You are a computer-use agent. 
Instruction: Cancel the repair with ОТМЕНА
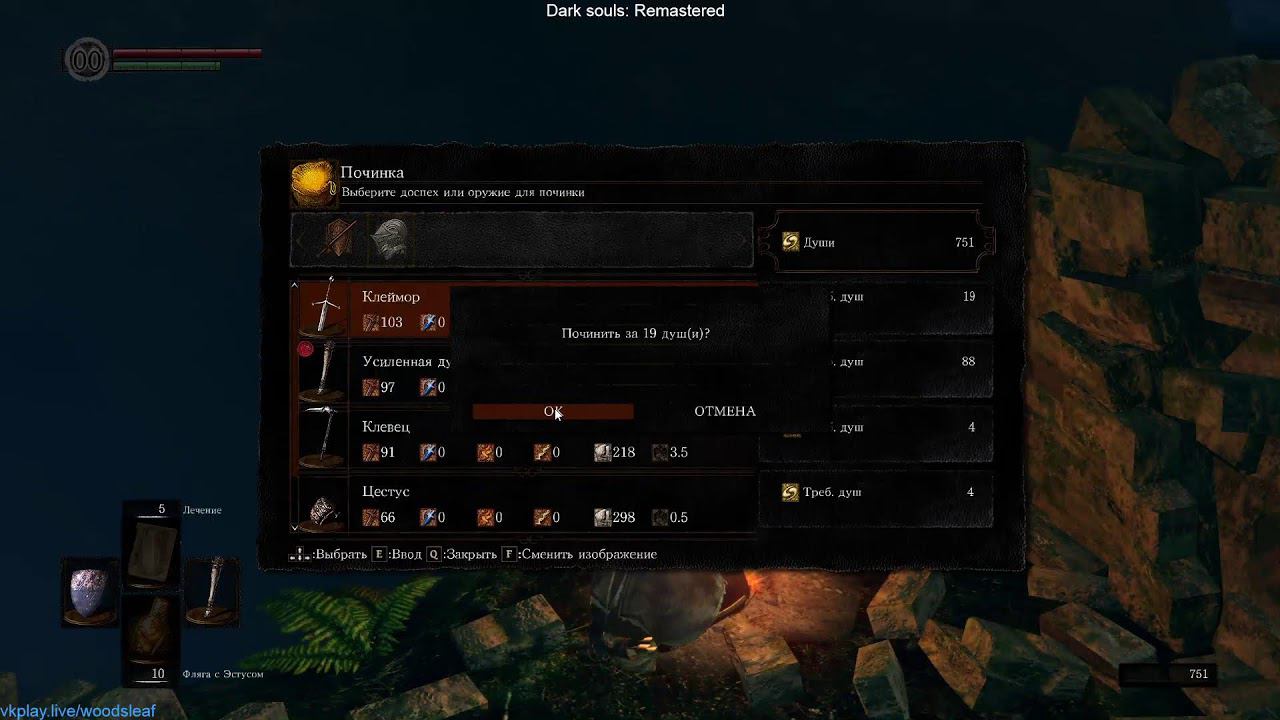725,411
